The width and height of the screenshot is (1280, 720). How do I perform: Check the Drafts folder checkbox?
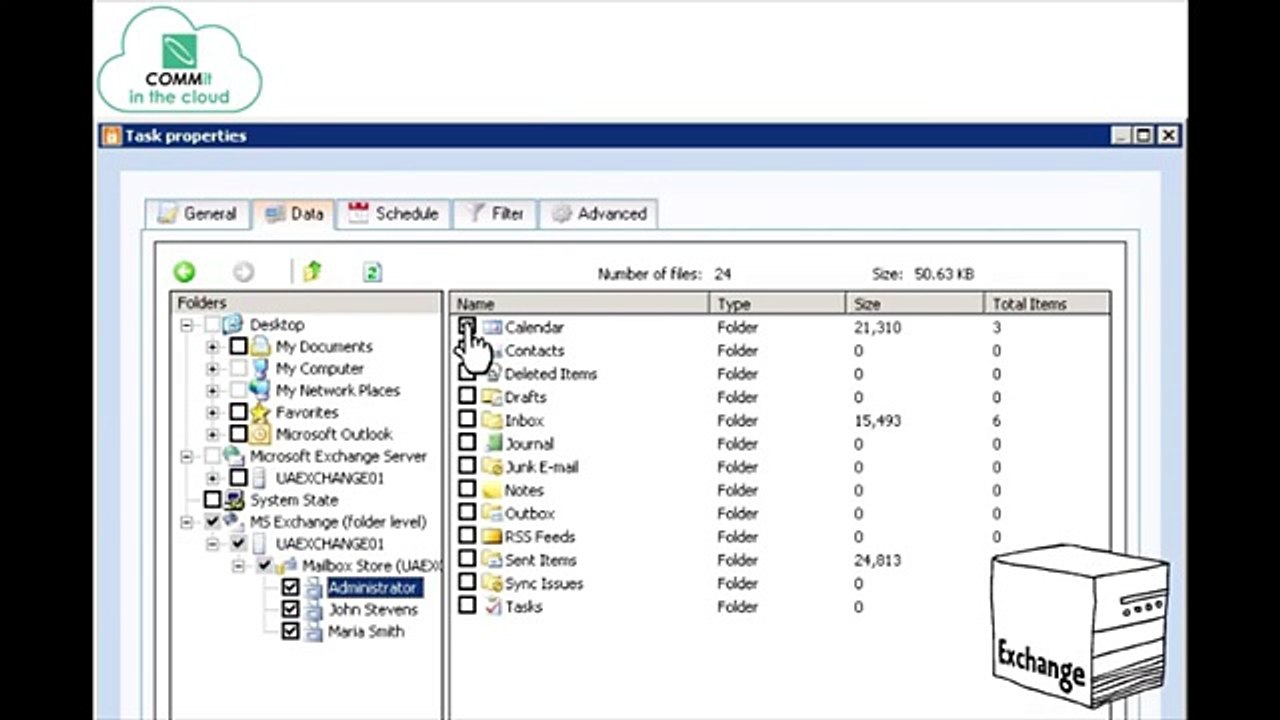[x=467, y=397]
